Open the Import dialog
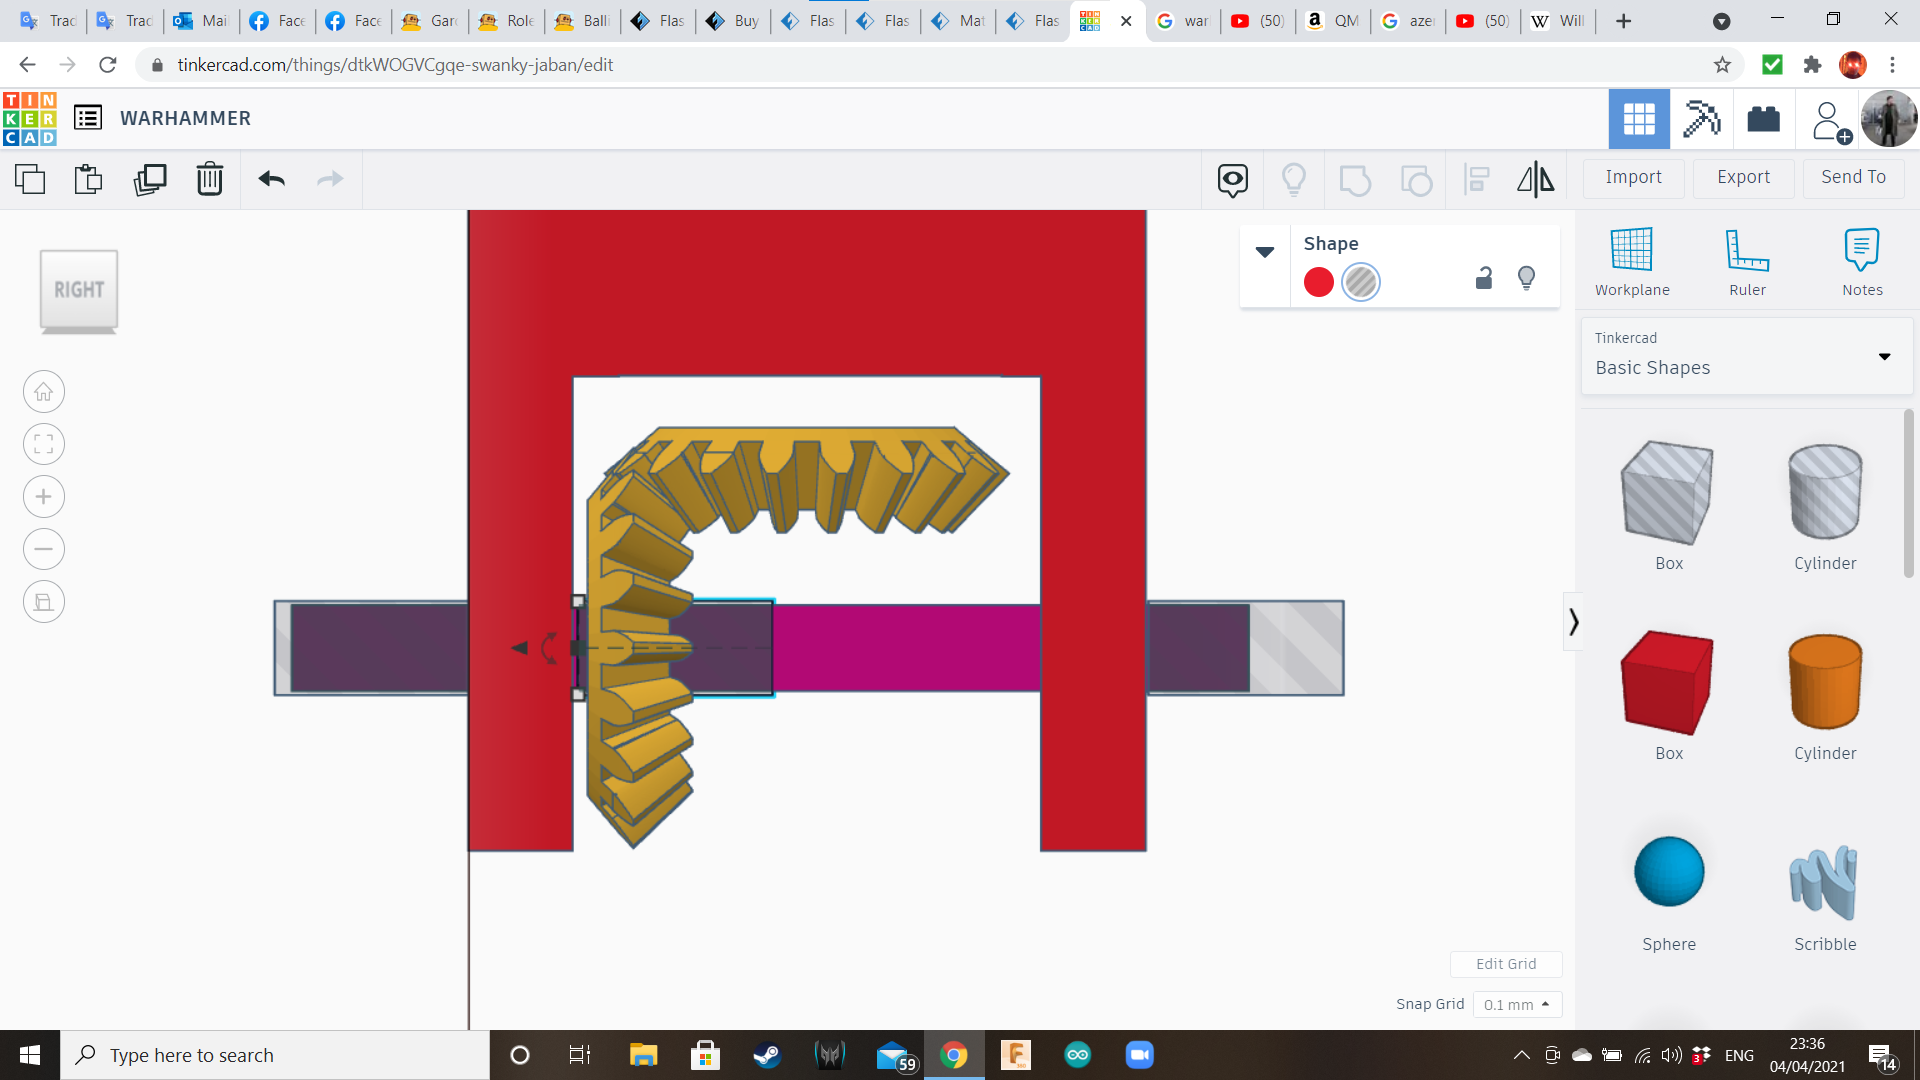The image size is (1920, 1080). [1633, 177]
